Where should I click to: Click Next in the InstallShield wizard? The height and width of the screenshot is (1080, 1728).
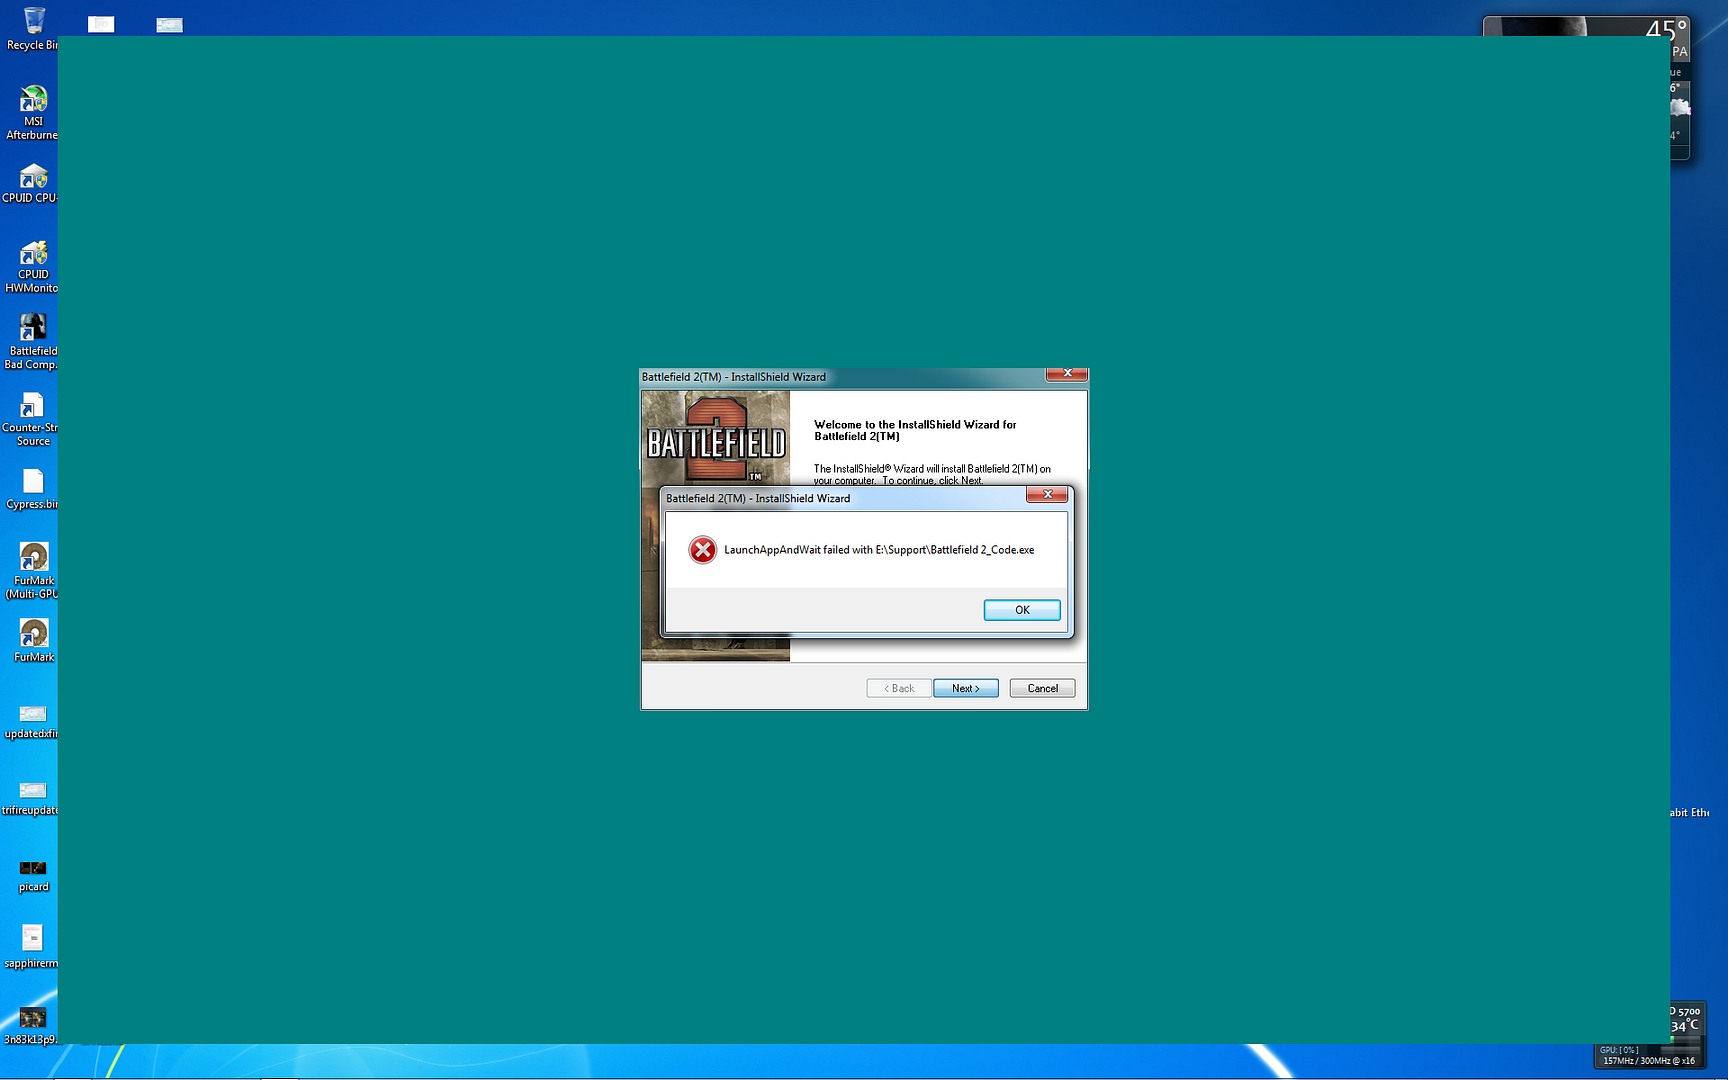[964, 688]
